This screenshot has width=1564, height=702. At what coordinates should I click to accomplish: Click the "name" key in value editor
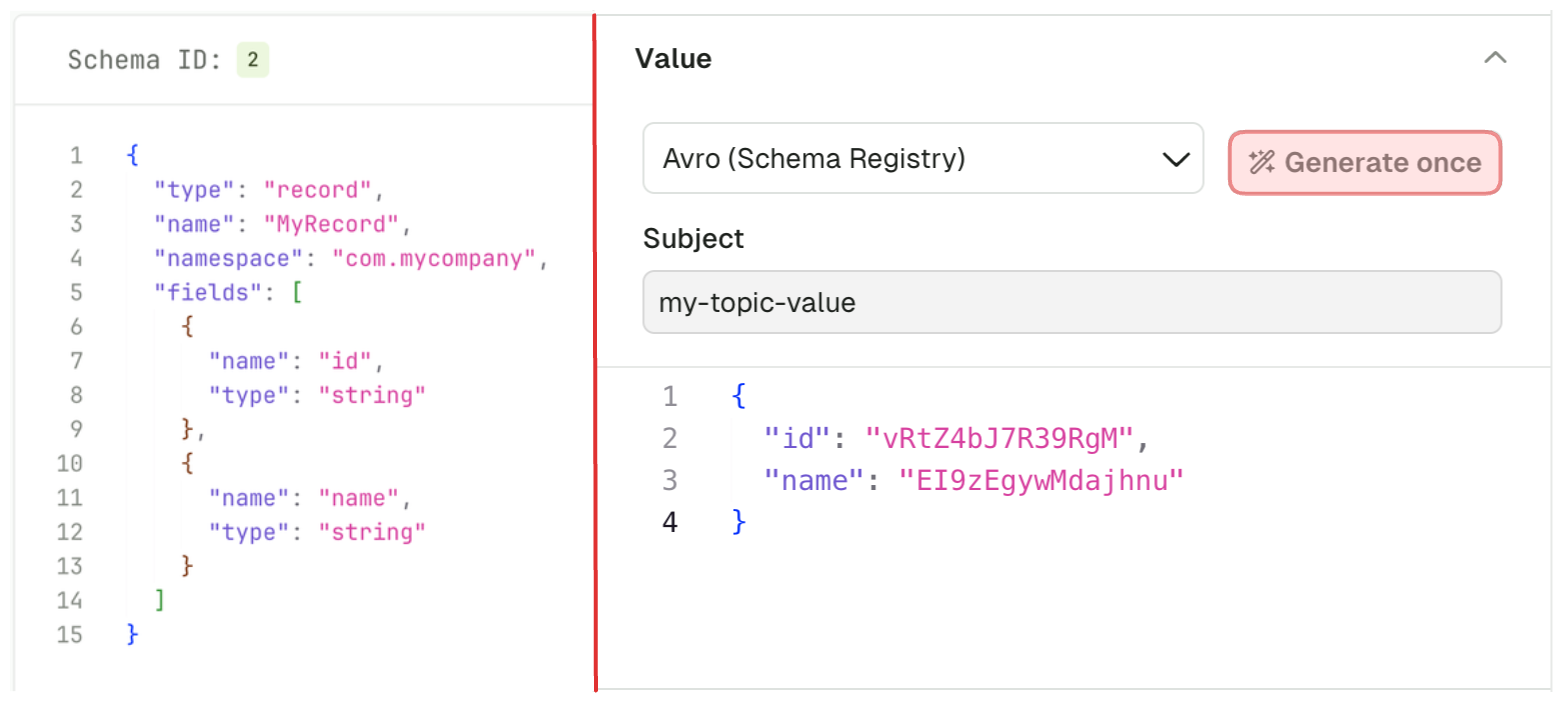[x=815, y=480]
